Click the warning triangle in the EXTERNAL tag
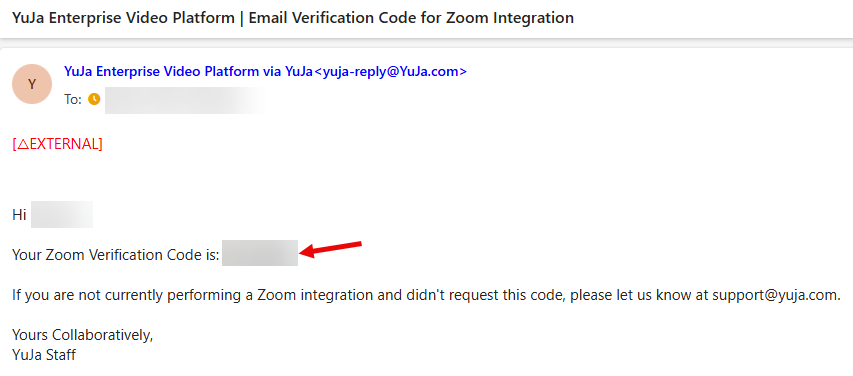Screen dimensions: 853x376 (23, 145)
